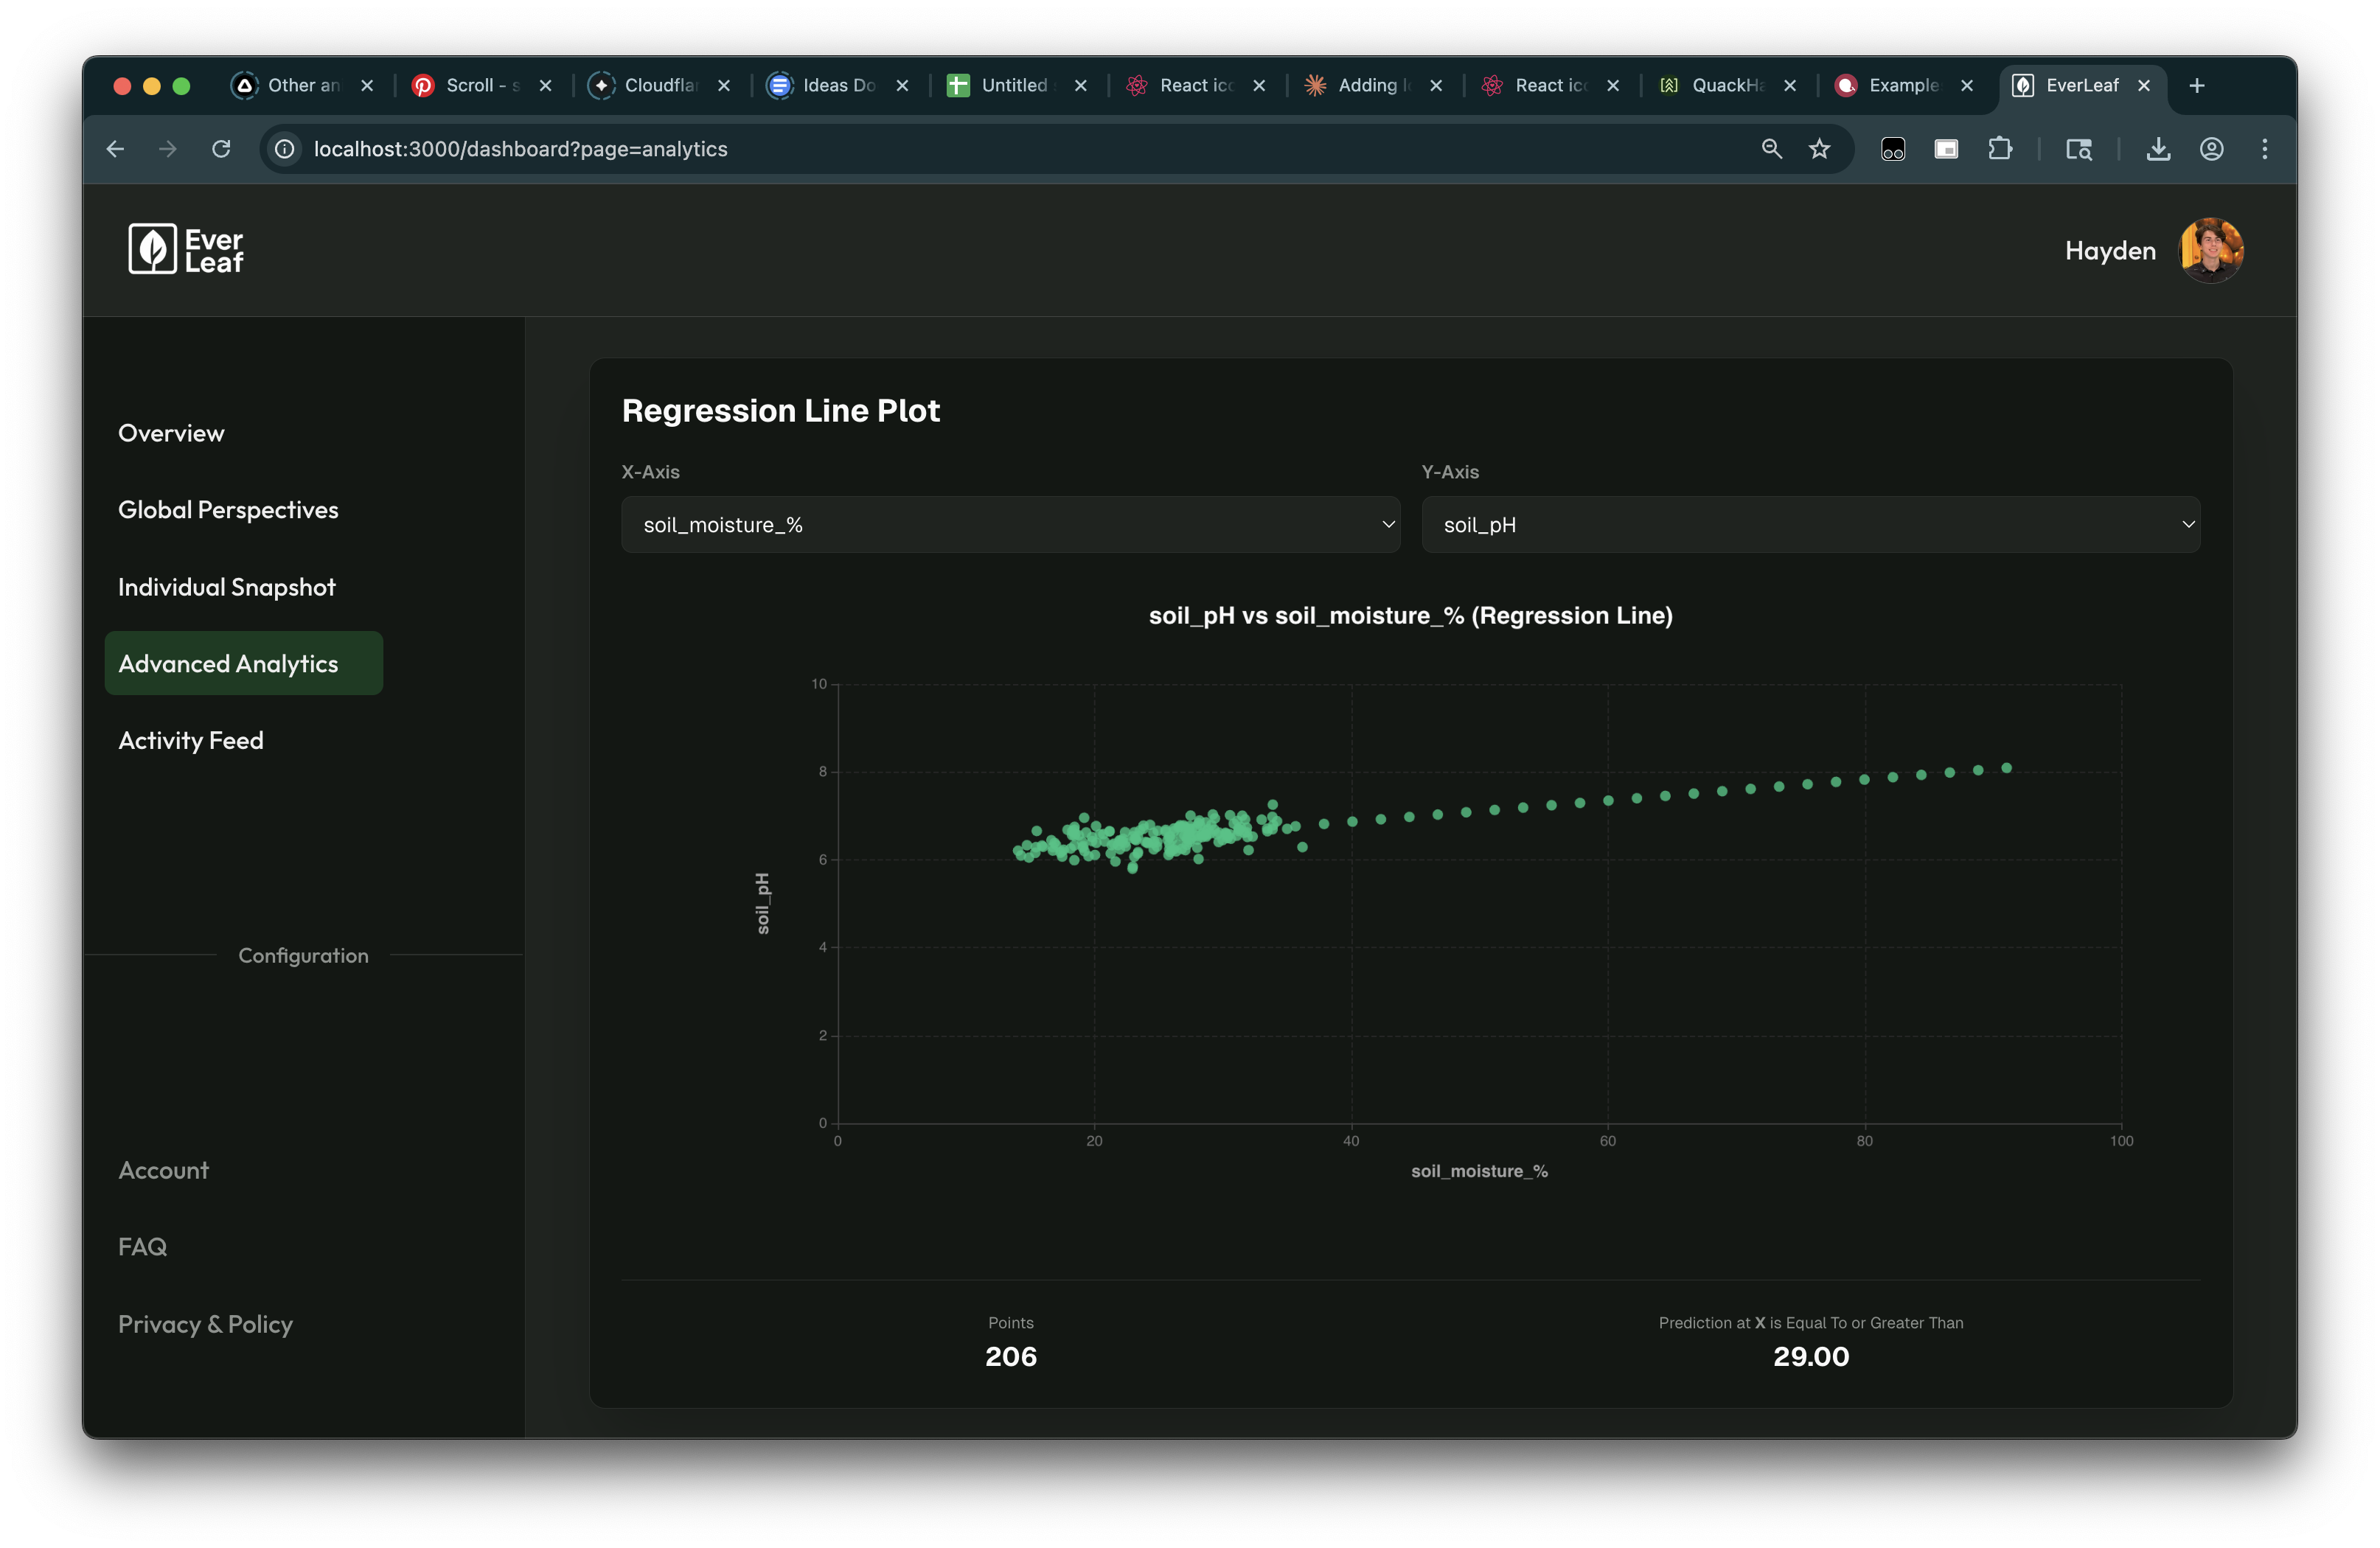Close the Cloudflare browser tab
Screen dimensions: 2380x1548
724,86
